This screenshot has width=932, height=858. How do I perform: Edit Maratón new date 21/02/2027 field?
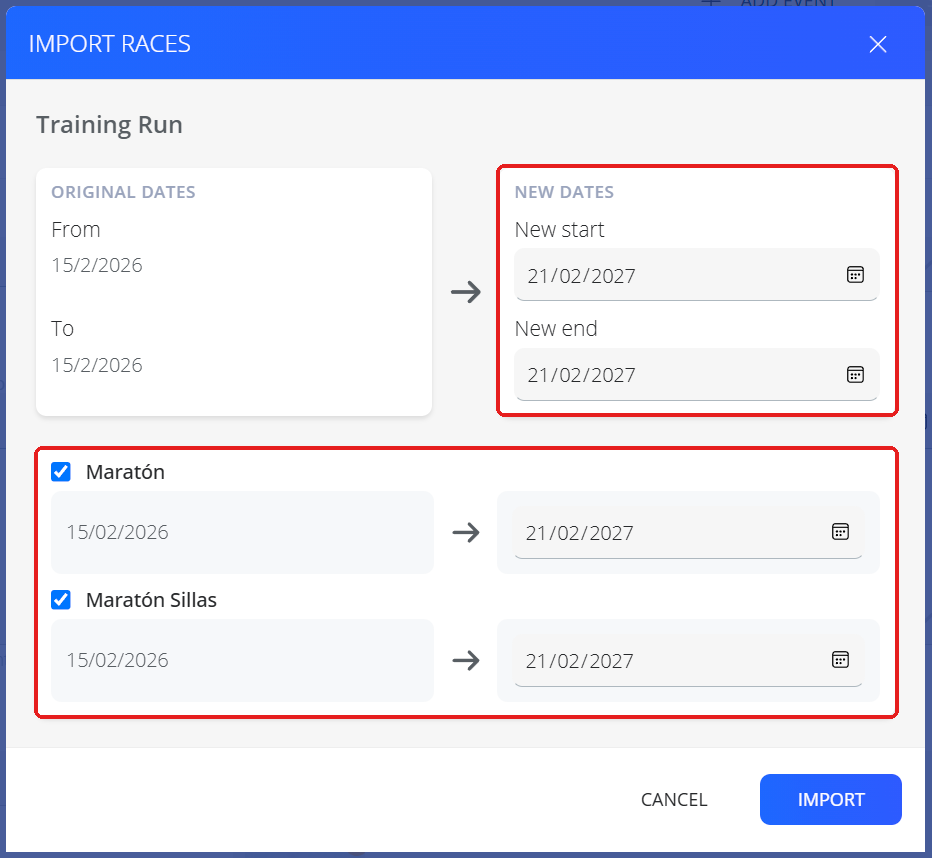coord(688,532)
